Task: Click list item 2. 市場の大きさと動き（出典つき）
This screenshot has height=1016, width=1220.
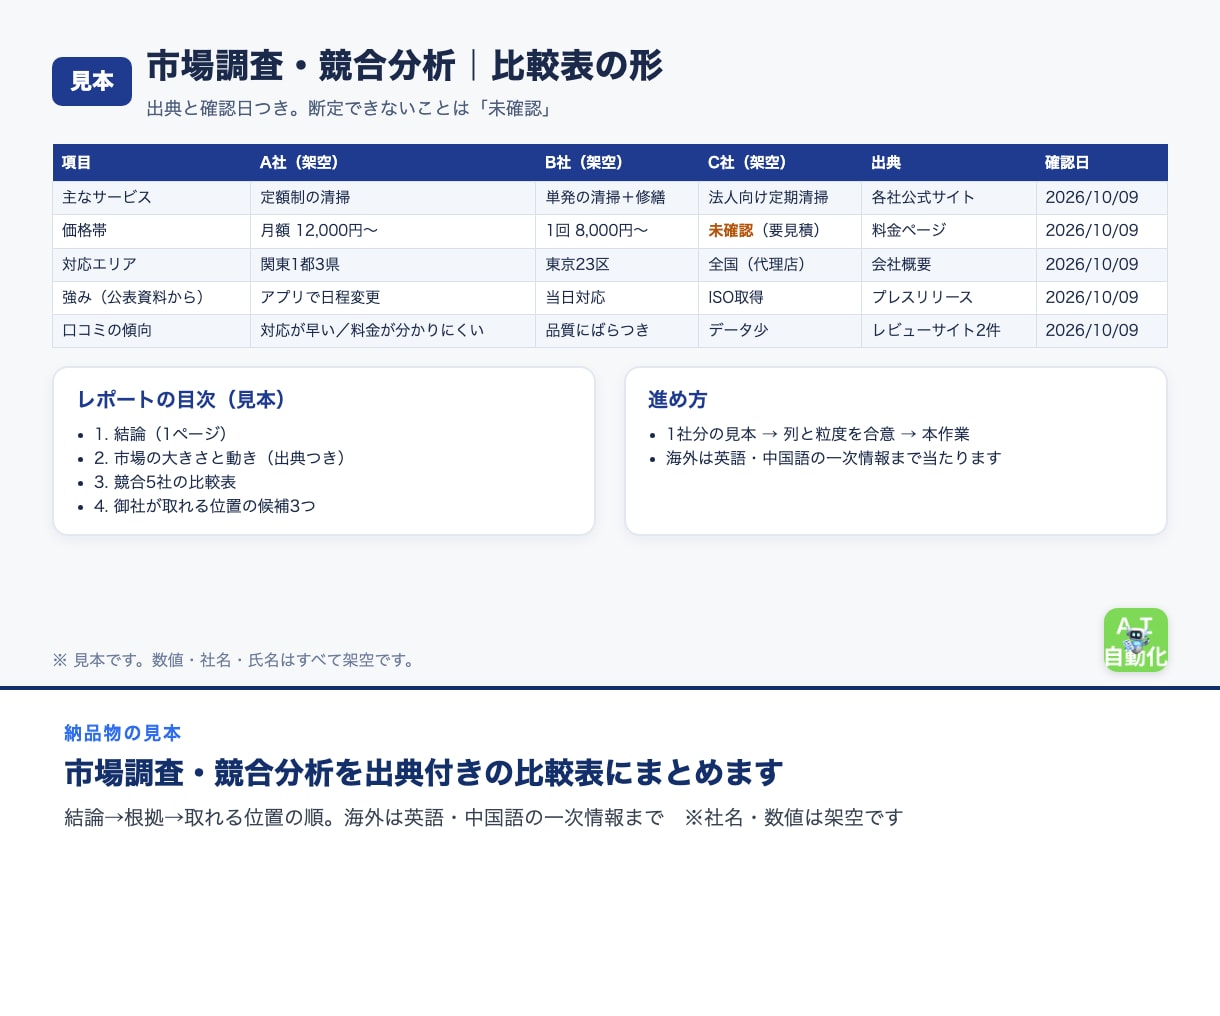Action: (x=224, y=458)
